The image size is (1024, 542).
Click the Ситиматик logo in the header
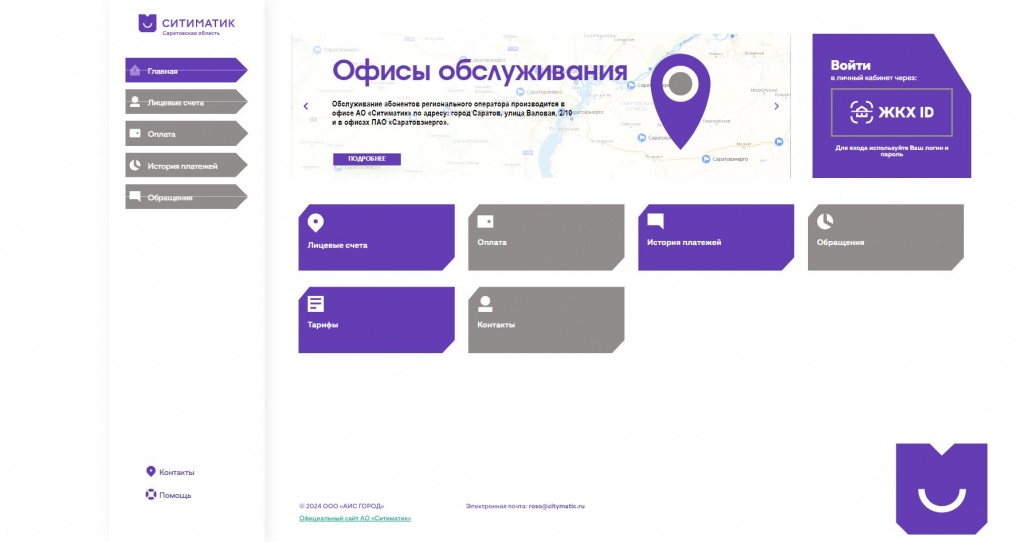(x=186, y=23)
